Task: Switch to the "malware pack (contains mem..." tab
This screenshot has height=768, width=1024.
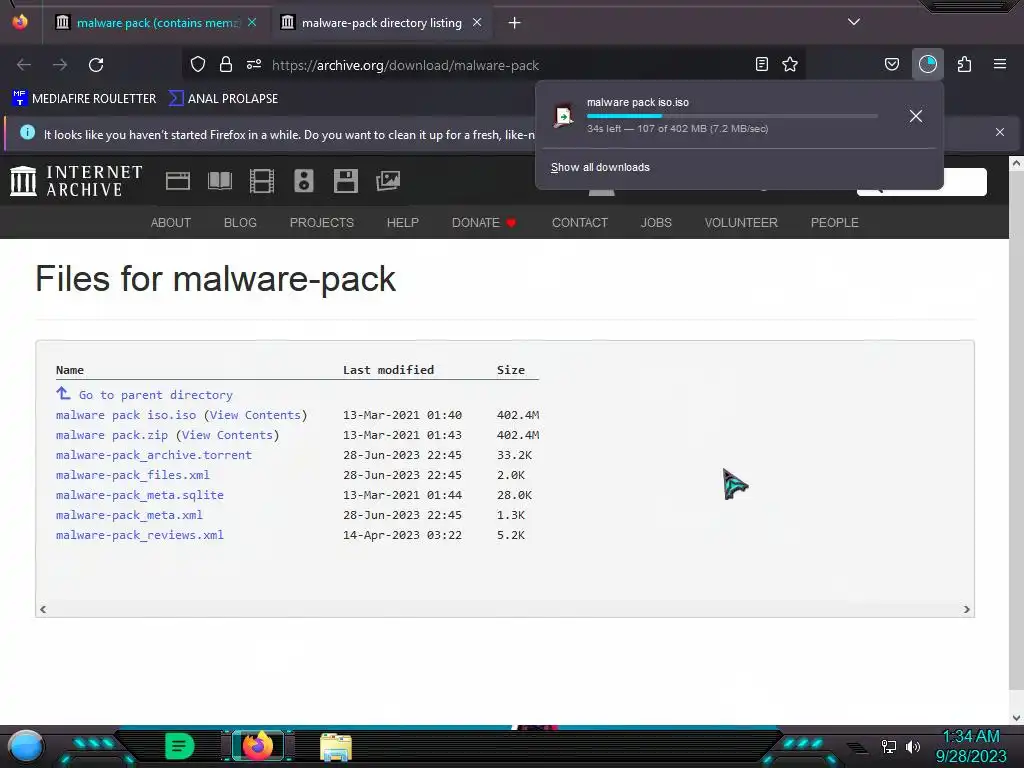Action: coord(157,23)
